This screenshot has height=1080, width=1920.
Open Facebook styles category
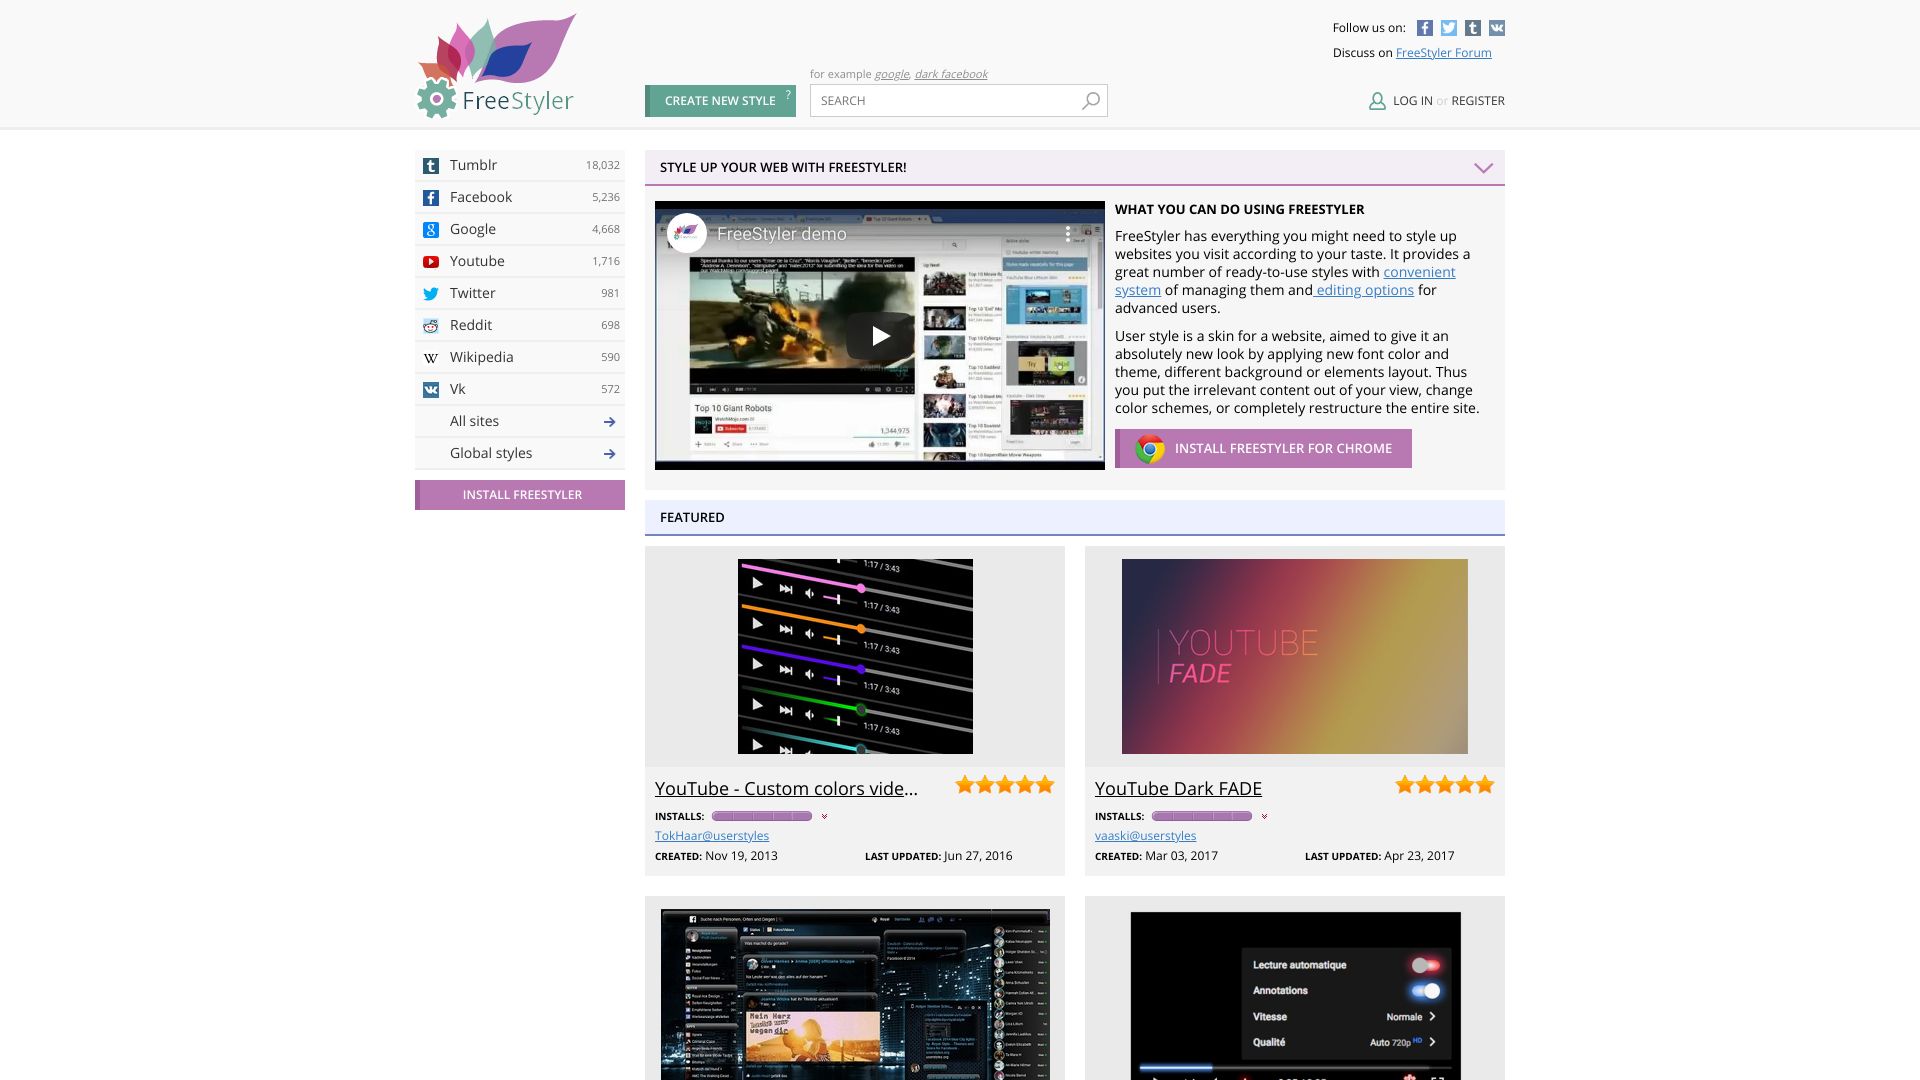[x=520, y=198]
